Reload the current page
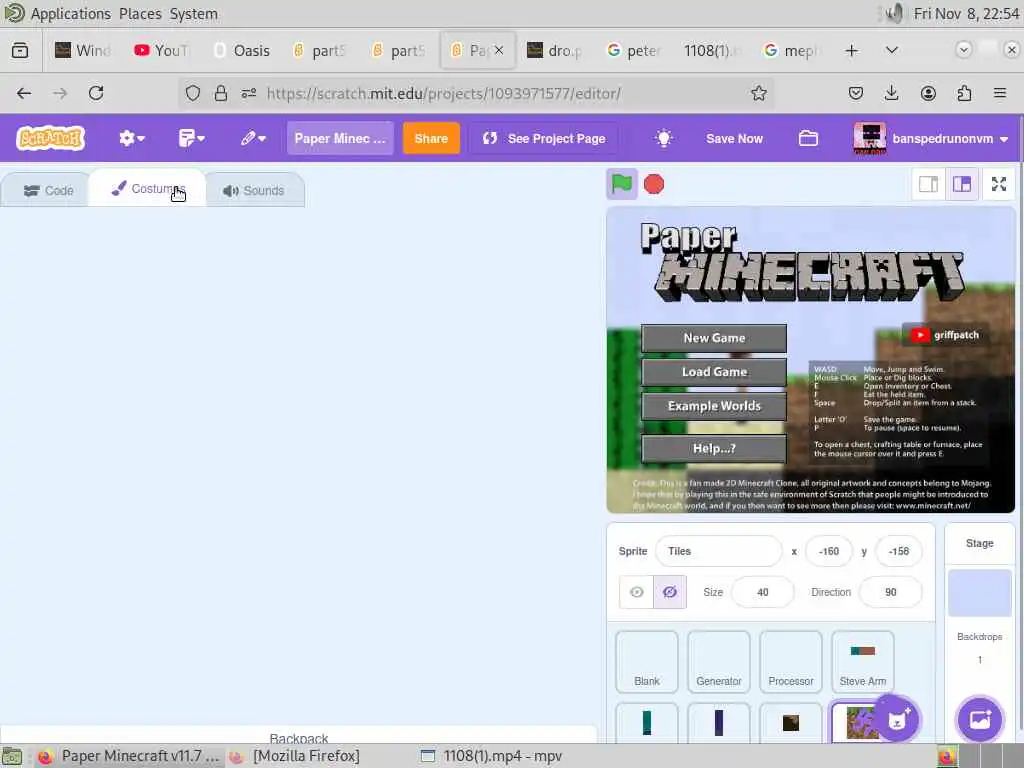 coord(96,93)
